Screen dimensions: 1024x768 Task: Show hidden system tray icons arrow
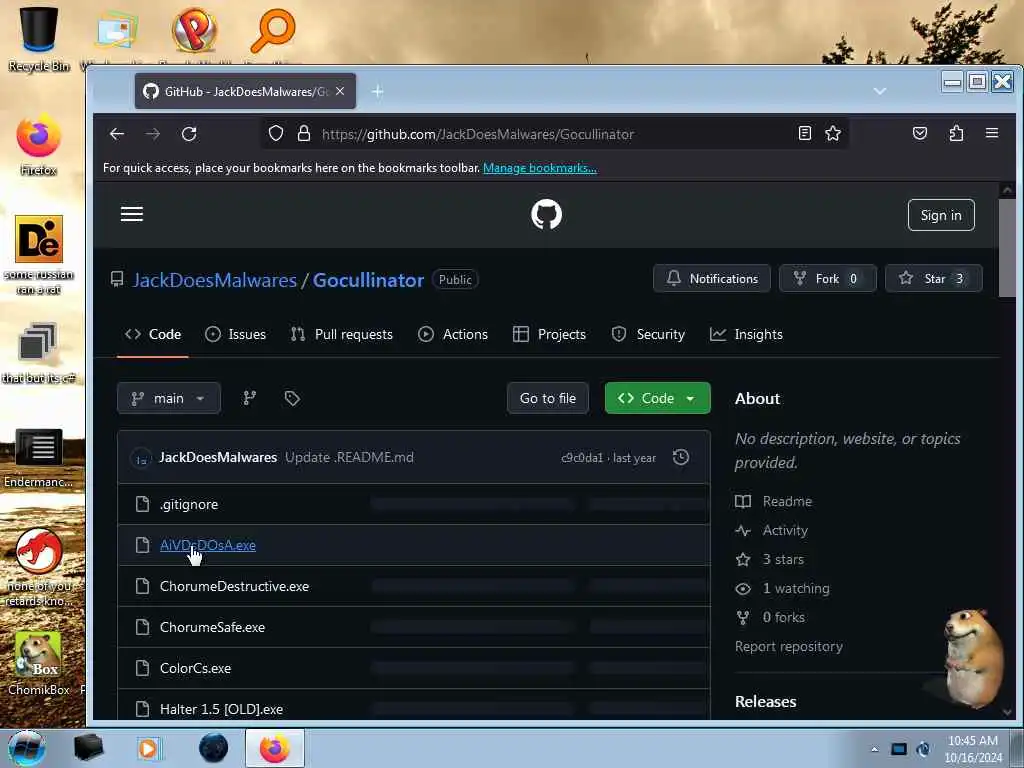pyautogui.click(x=874, y=749)
